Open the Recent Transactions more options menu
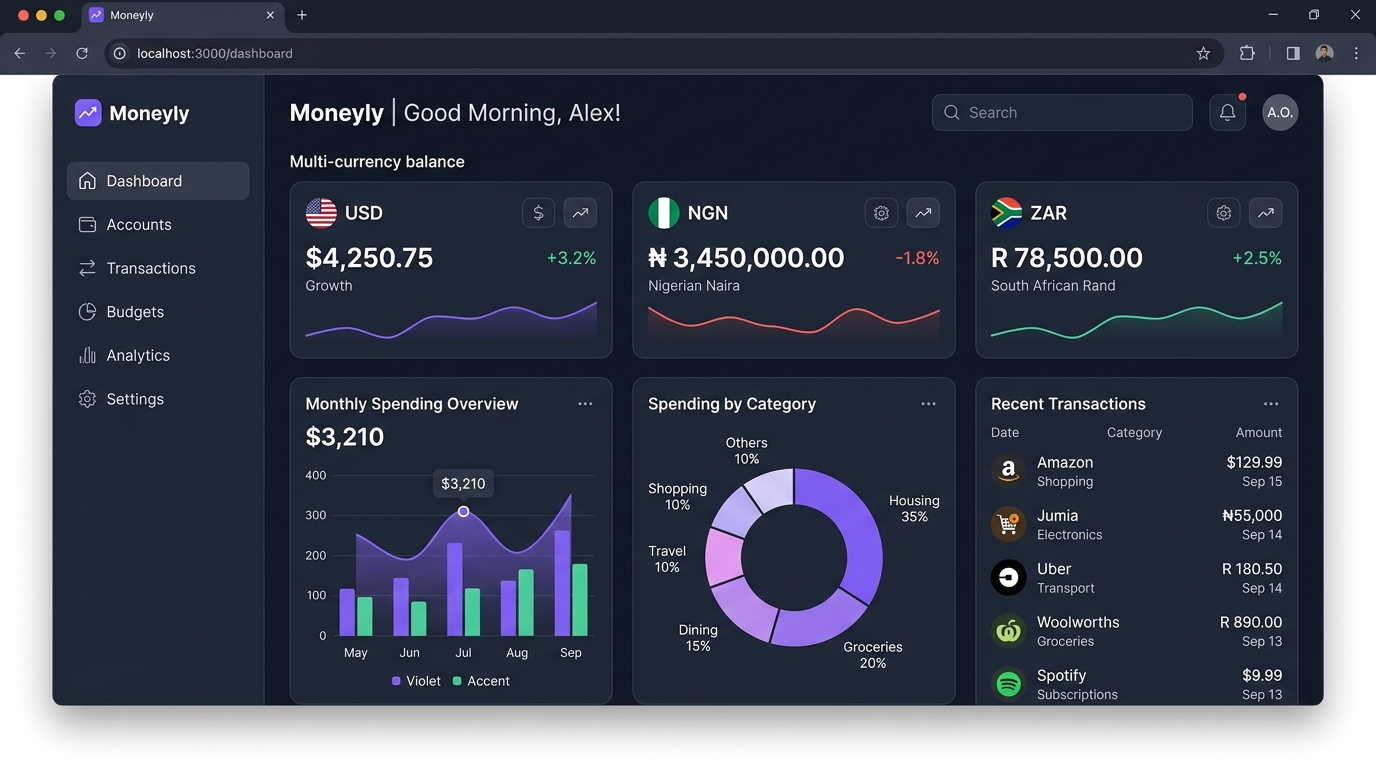 point(1271,404)
